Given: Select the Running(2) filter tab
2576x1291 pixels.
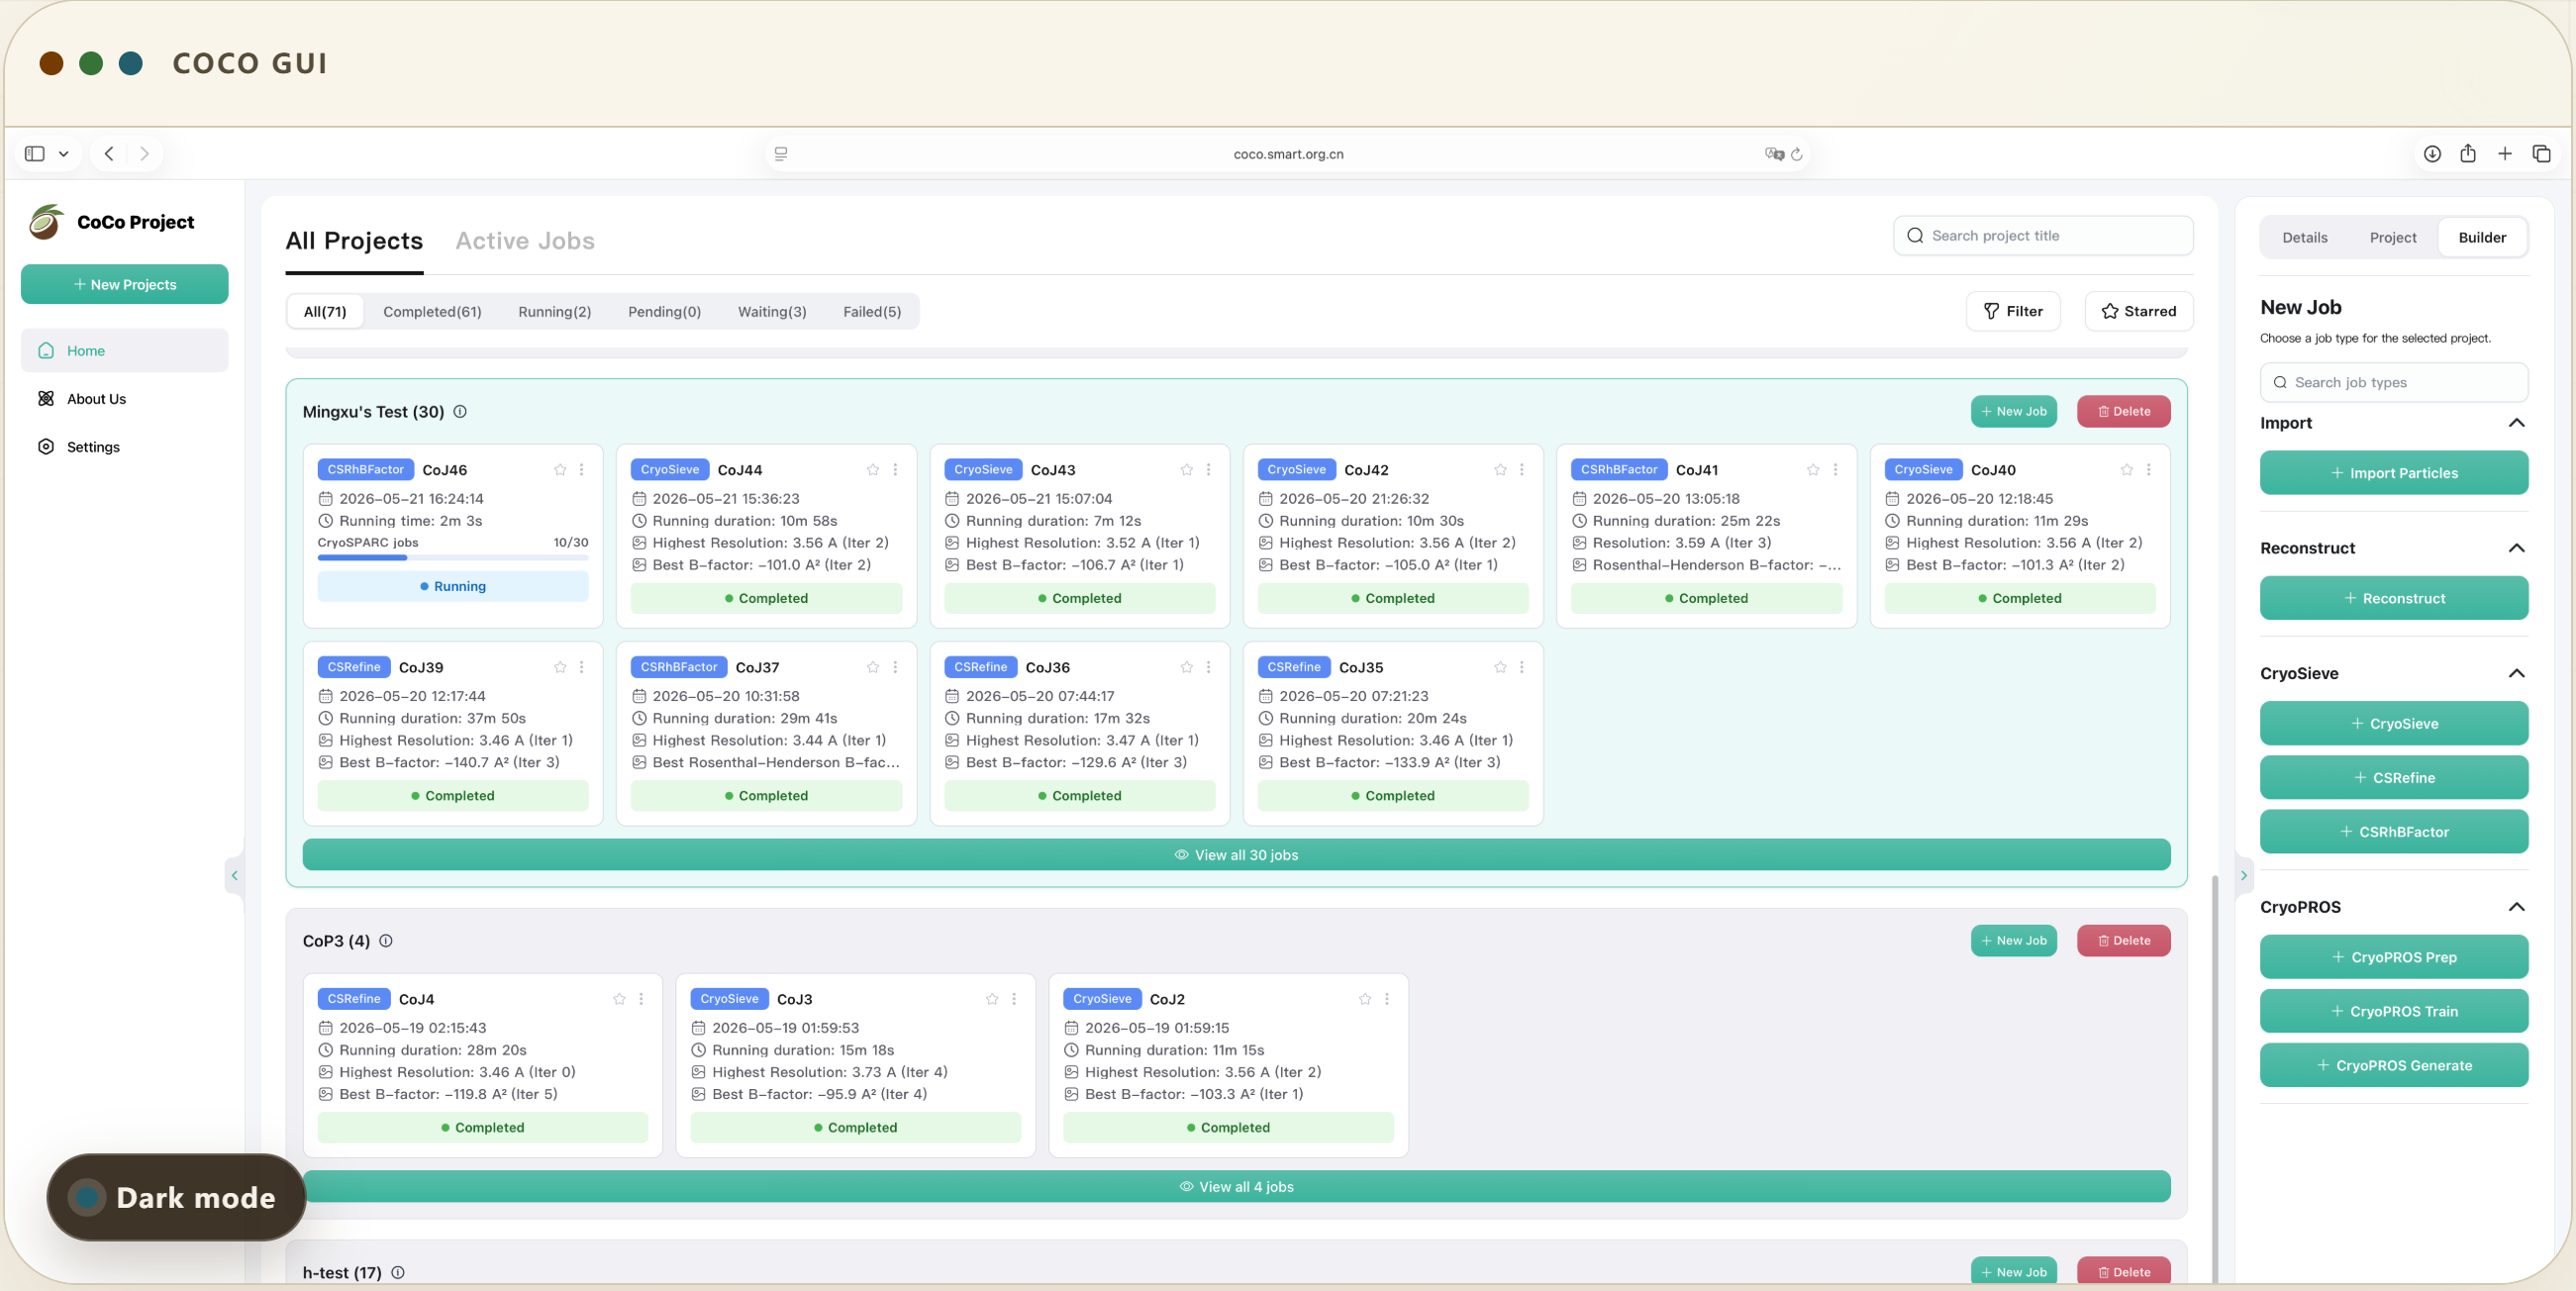Looking at the screenshot, I should [x=554, y=312].
